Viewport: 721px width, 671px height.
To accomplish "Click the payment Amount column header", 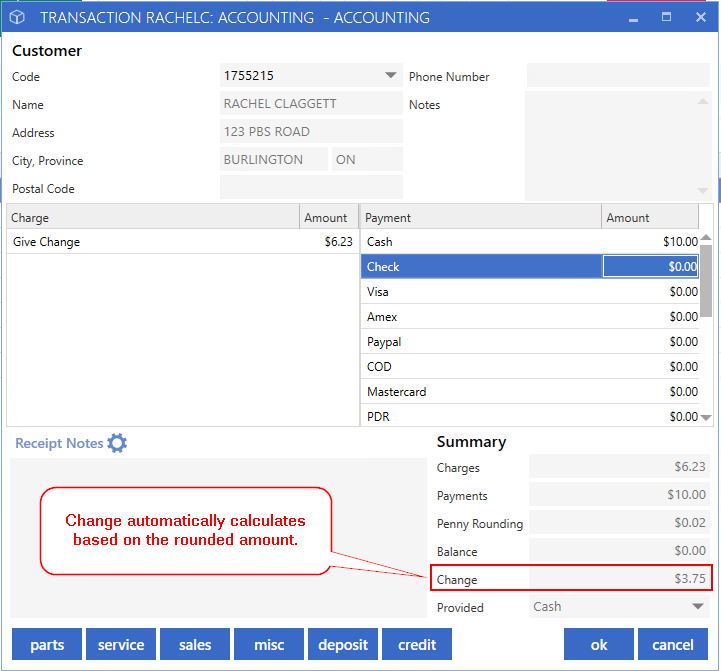I will (650, 217).
